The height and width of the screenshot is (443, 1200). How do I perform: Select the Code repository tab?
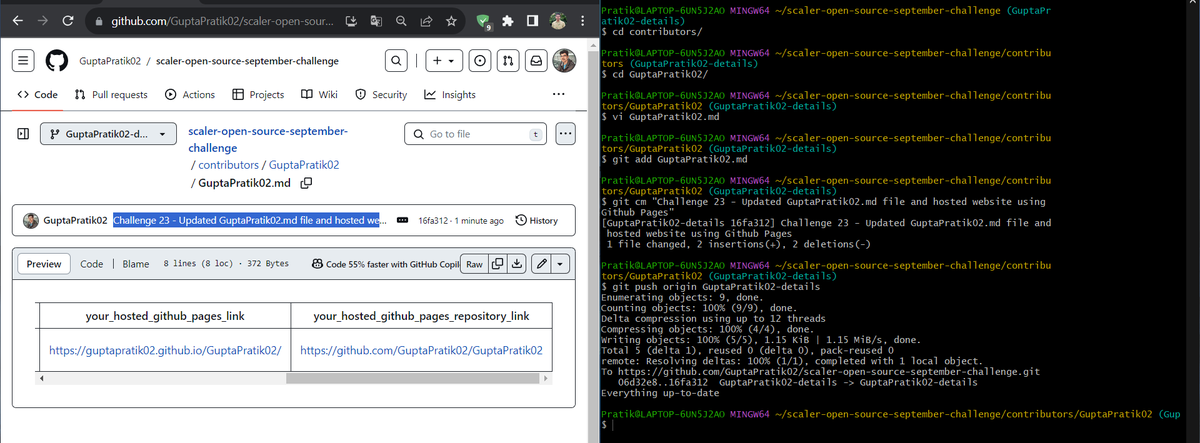point(38,95)
